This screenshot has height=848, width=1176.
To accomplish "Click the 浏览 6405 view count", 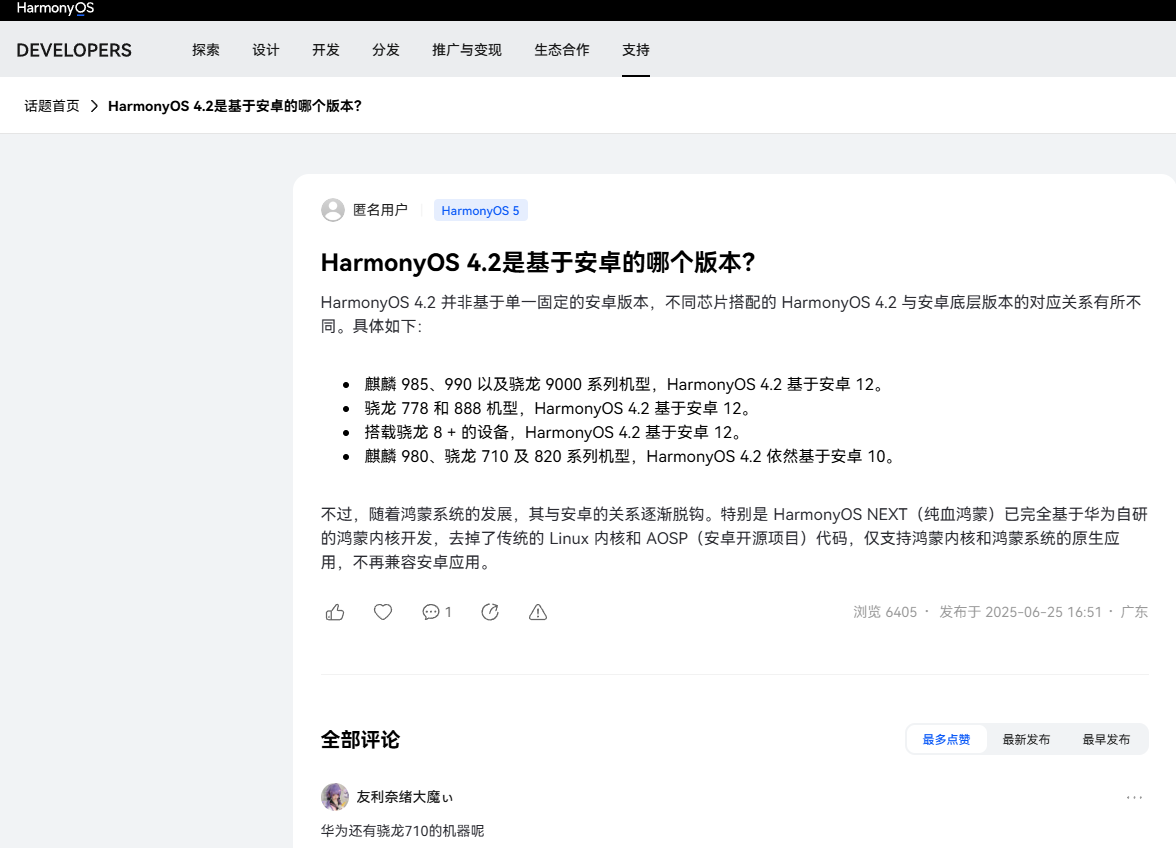I will pyautogui.click(x=885, y=612).
